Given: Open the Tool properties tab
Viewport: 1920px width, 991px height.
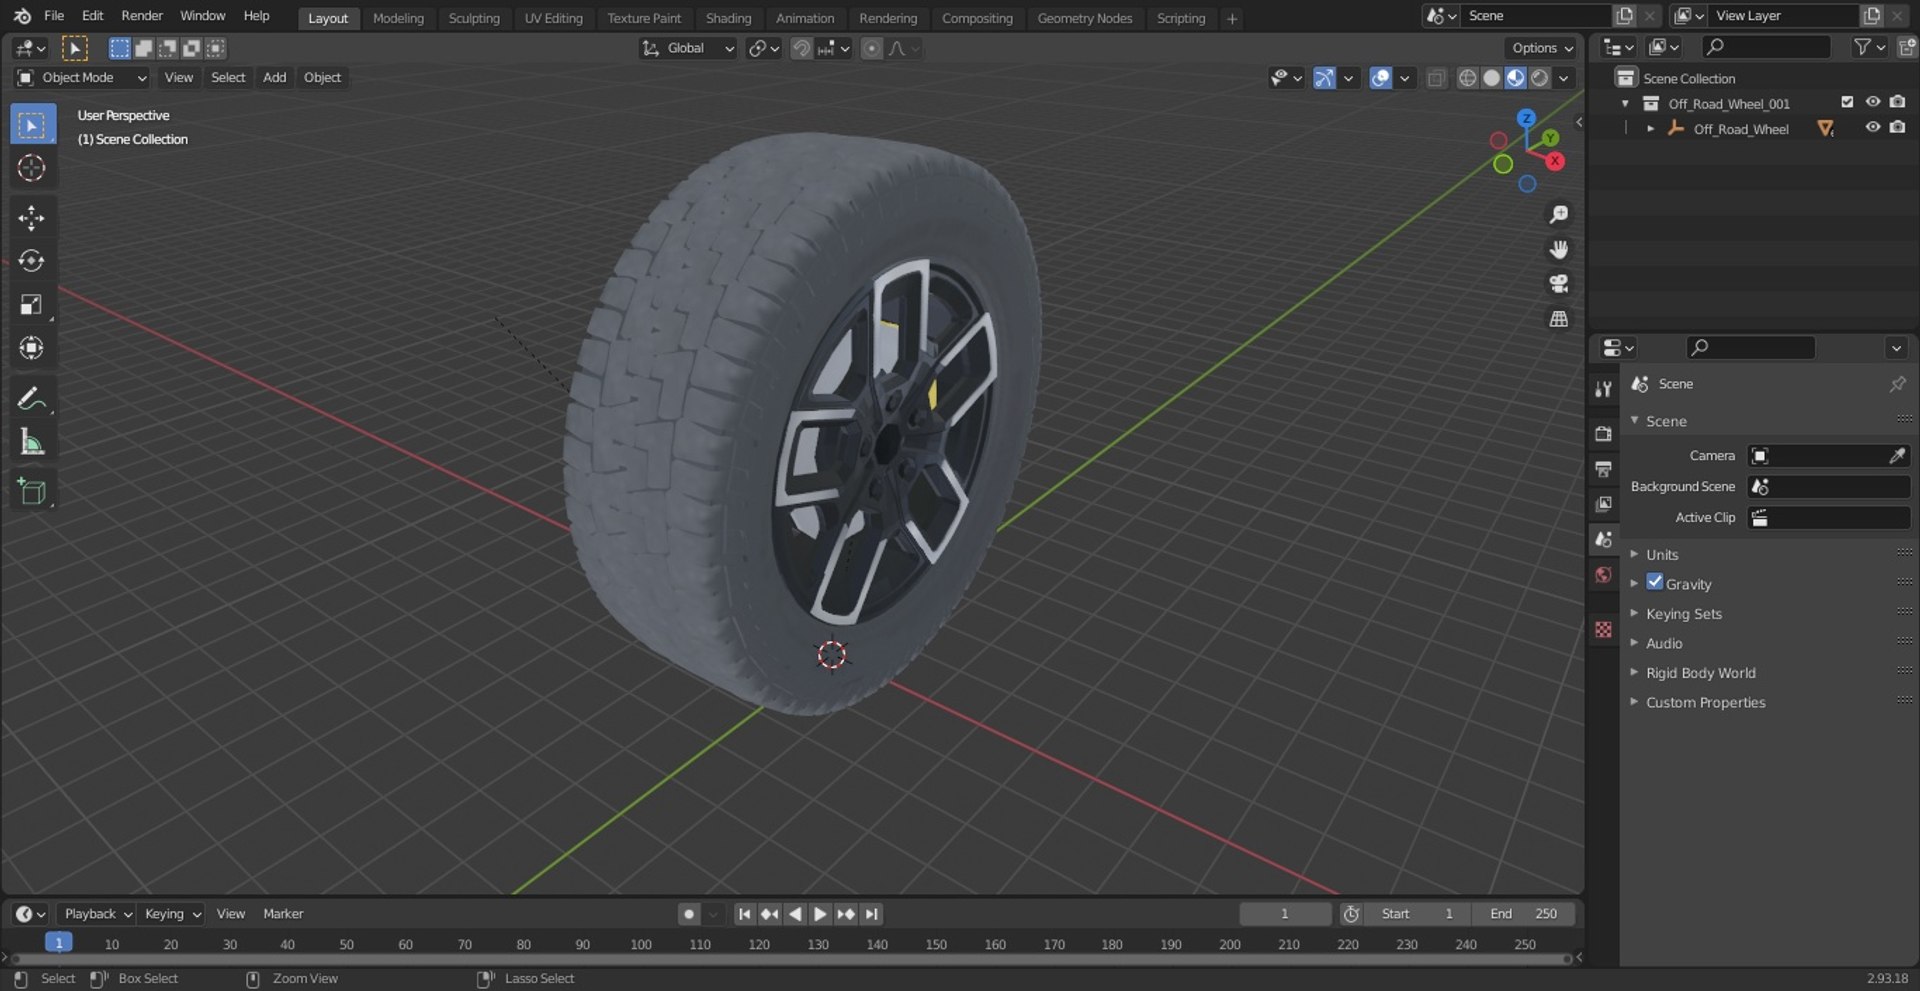Looking at the screenshot, I should click(1604, 389).
